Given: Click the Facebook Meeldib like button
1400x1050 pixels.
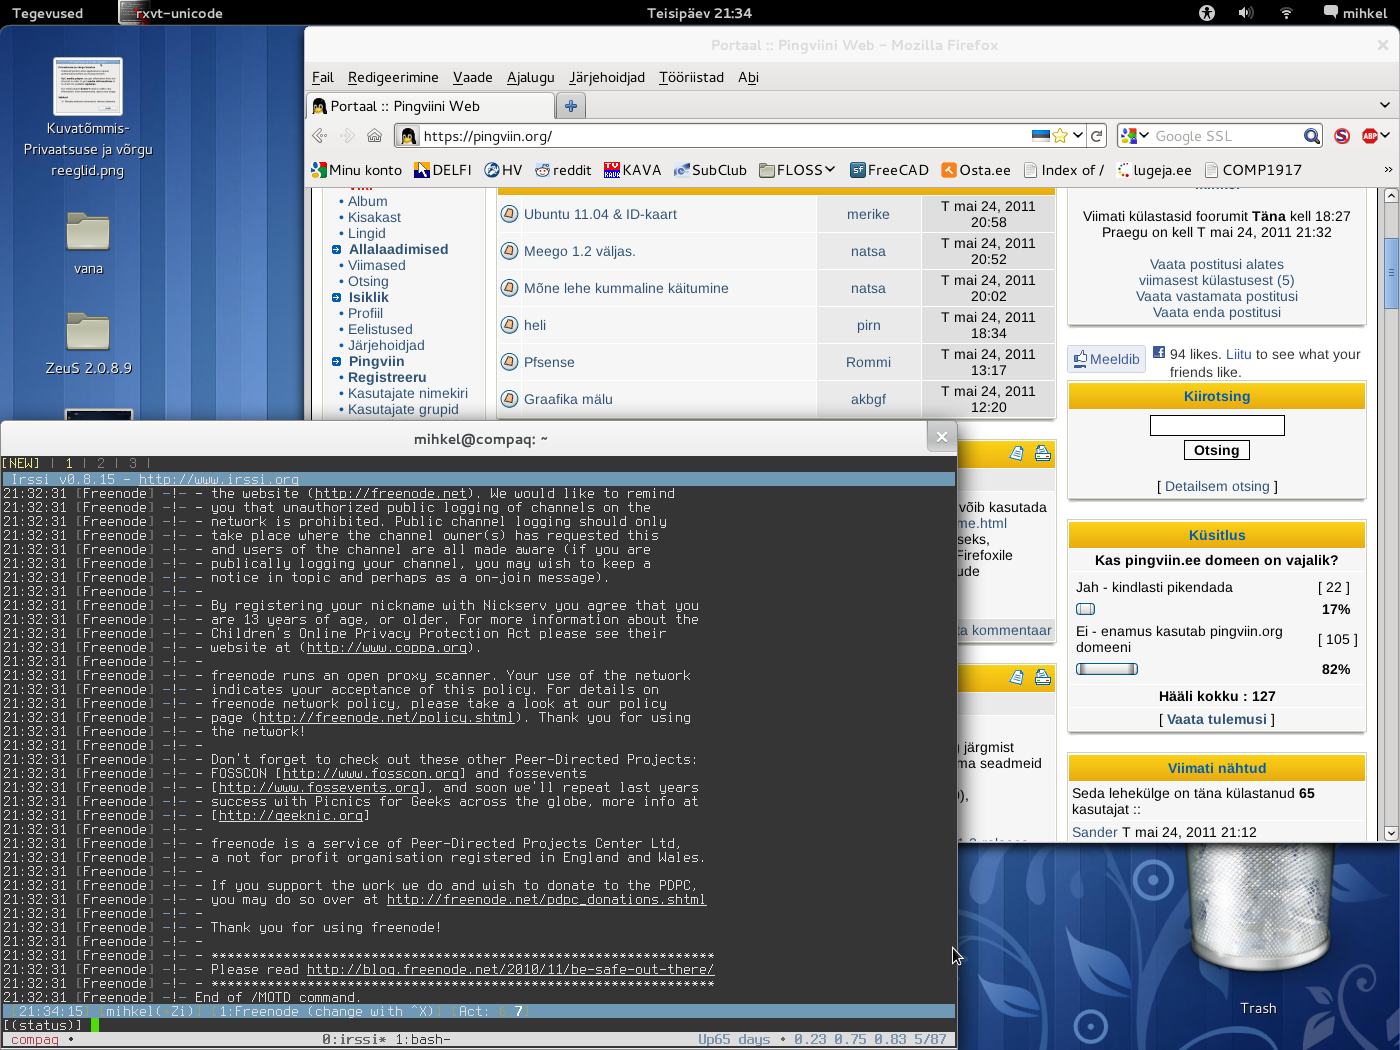Looking at the screenshot, I should [1106, 359].
